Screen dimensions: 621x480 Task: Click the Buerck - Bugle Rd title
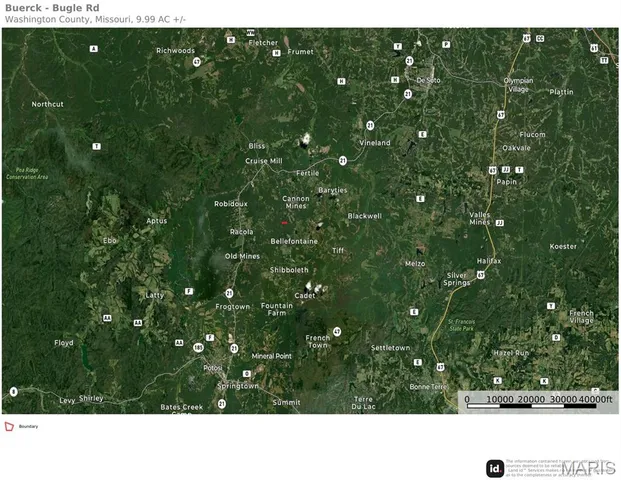(x=52, y=8)
